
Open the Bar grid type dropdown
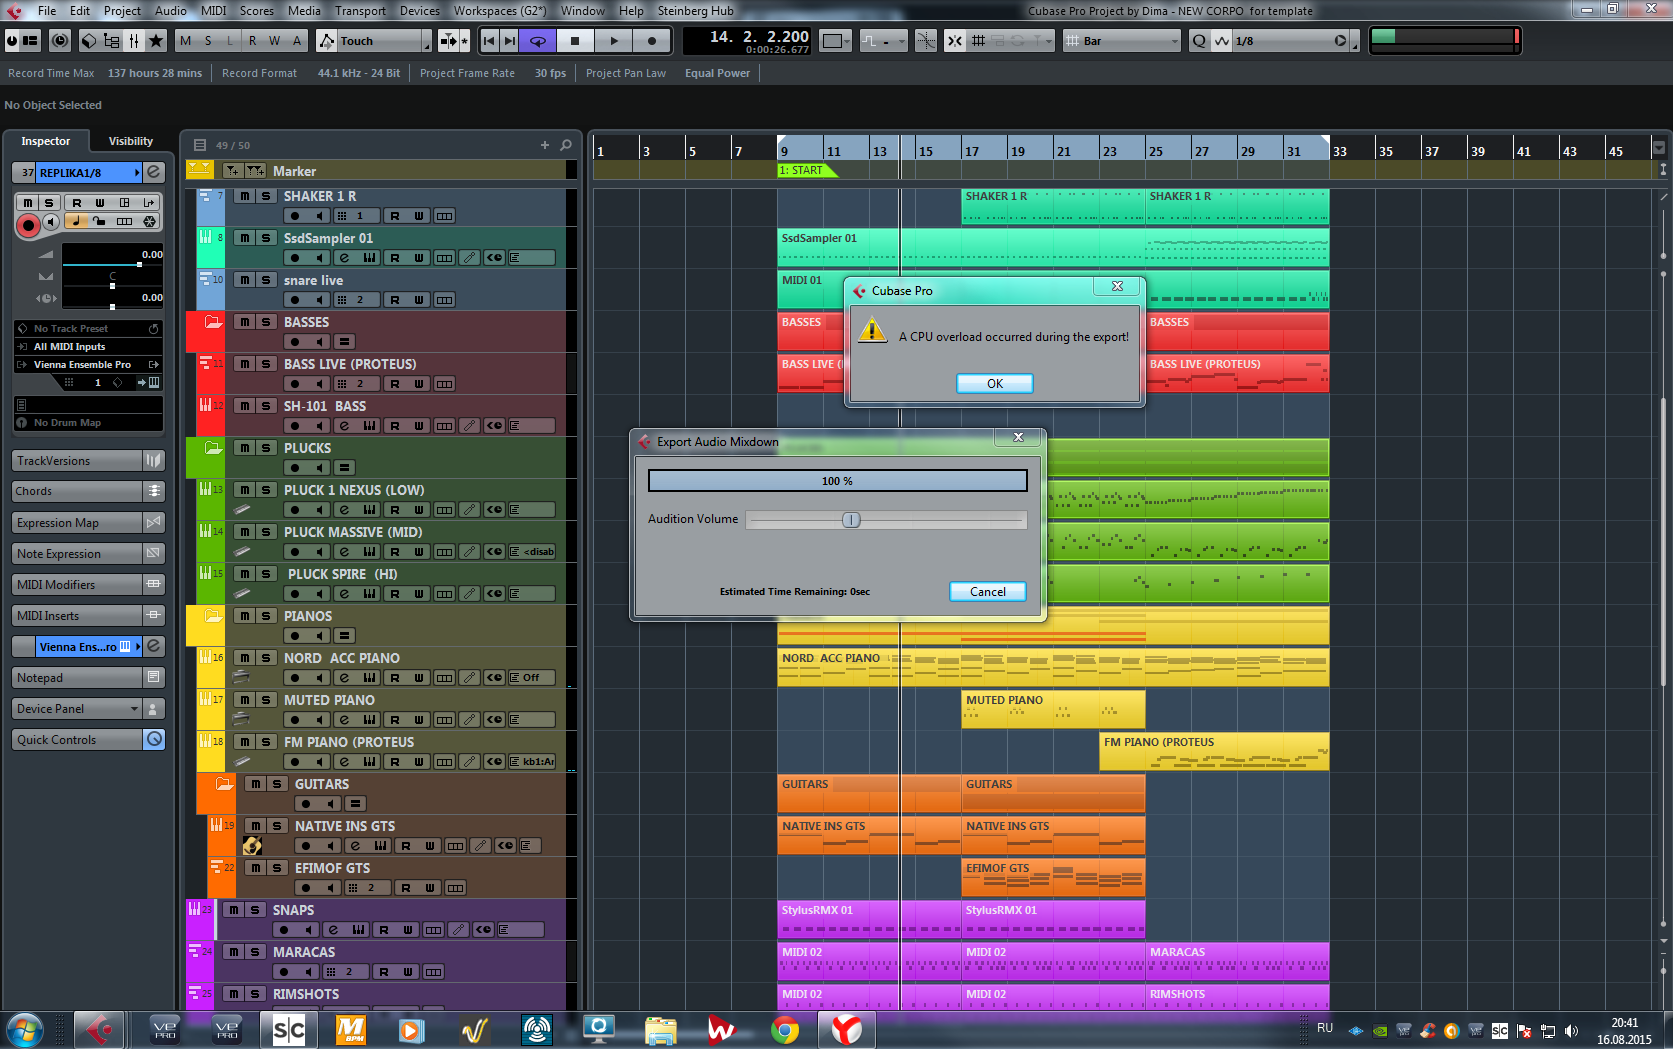1122,41
